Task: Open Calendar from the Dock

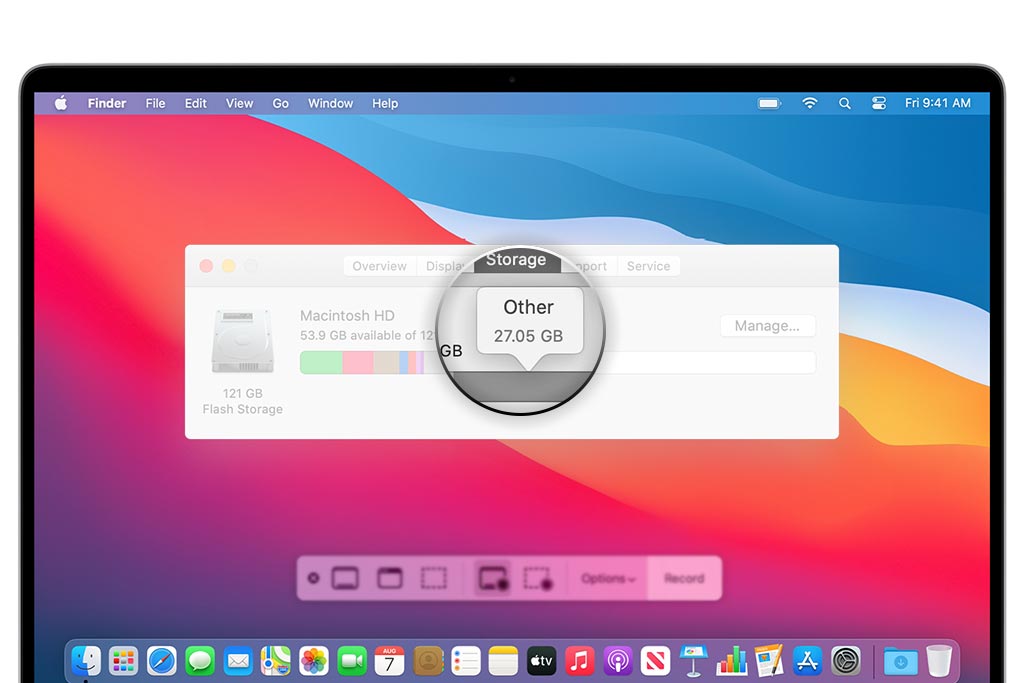Action: 389,661
